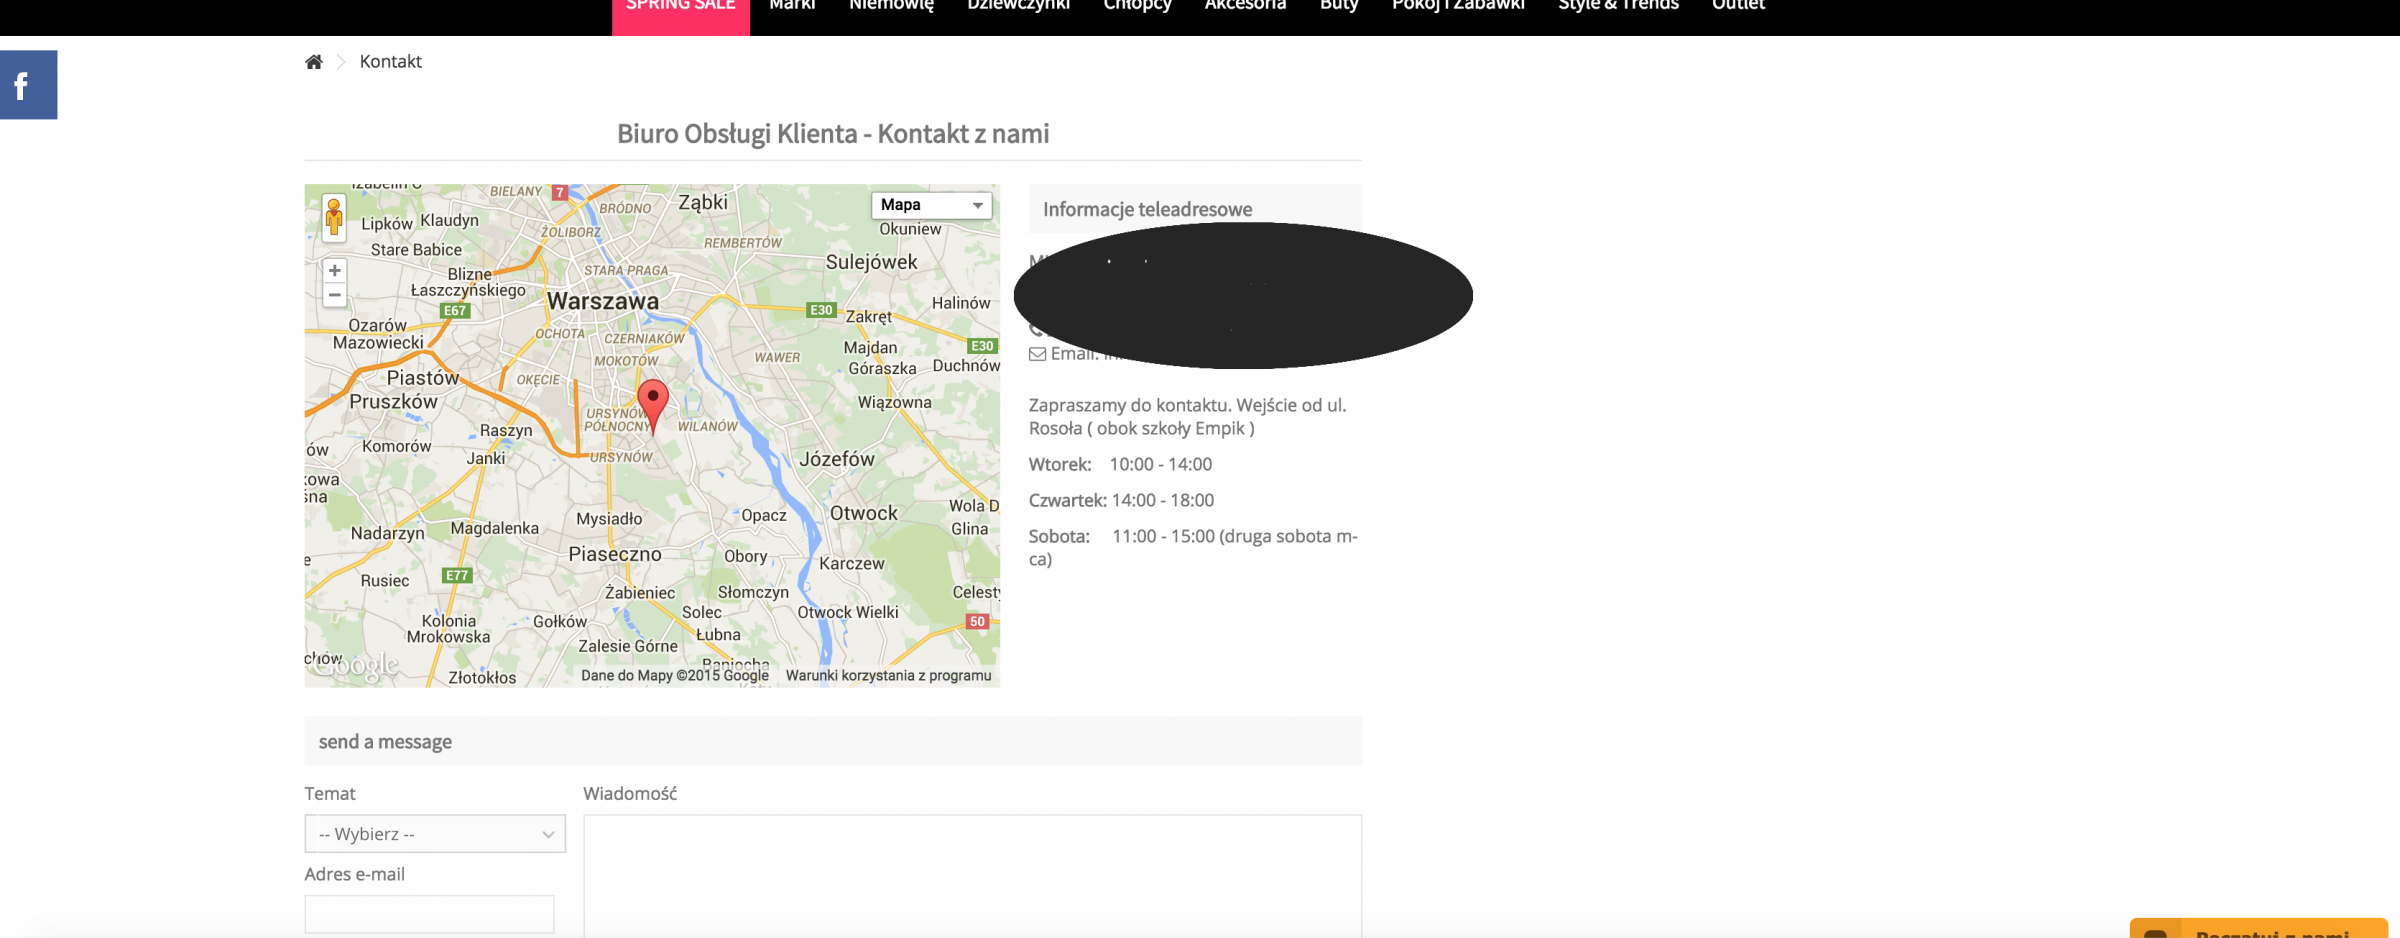
Task: Click the Józefów label on the map
Action: (837, 459)
